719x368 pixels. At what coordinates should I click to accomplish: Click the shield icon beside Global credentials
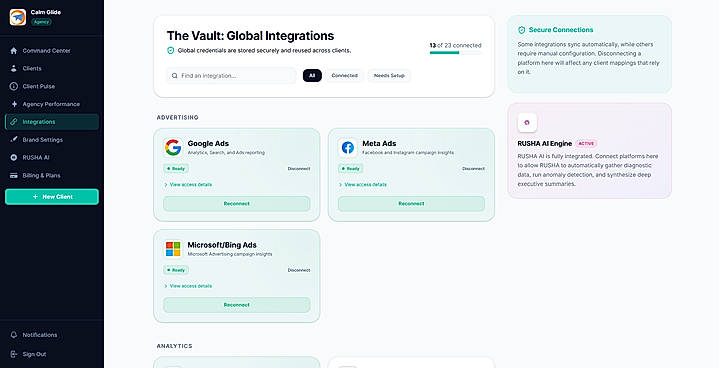[x=171, y=50]
